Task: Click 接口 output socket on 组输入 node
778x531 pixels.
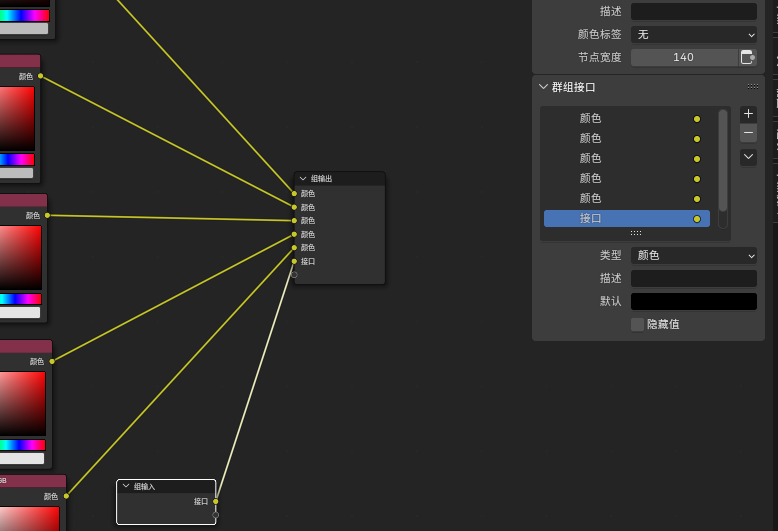Action: coord(215,502)
